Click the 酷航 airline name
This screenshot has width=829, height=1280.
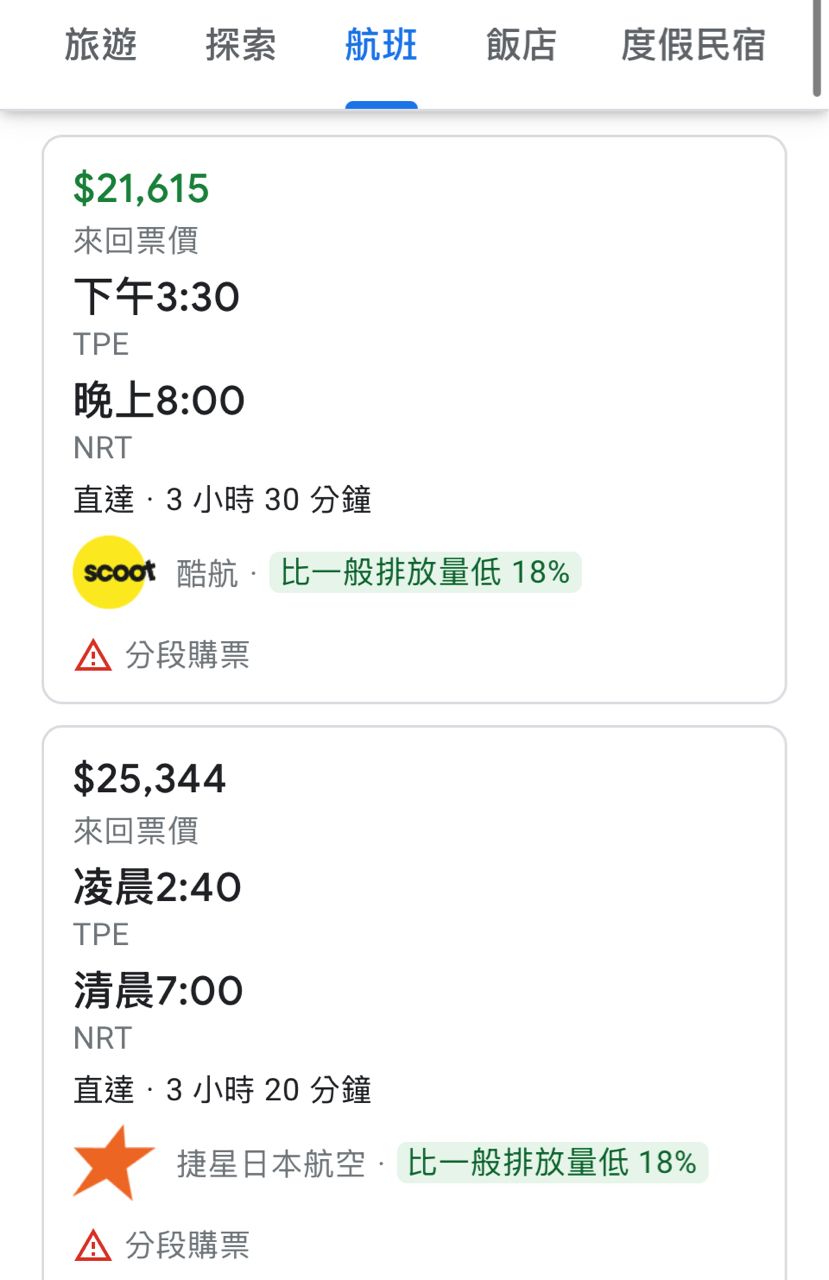point(207,574)
